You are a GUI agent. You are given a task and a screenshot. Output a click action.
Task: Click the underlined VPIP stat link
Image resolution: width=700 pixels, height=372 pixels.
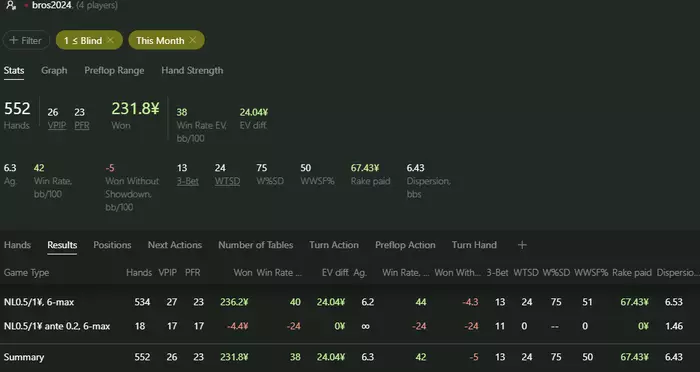coord(57,125)
